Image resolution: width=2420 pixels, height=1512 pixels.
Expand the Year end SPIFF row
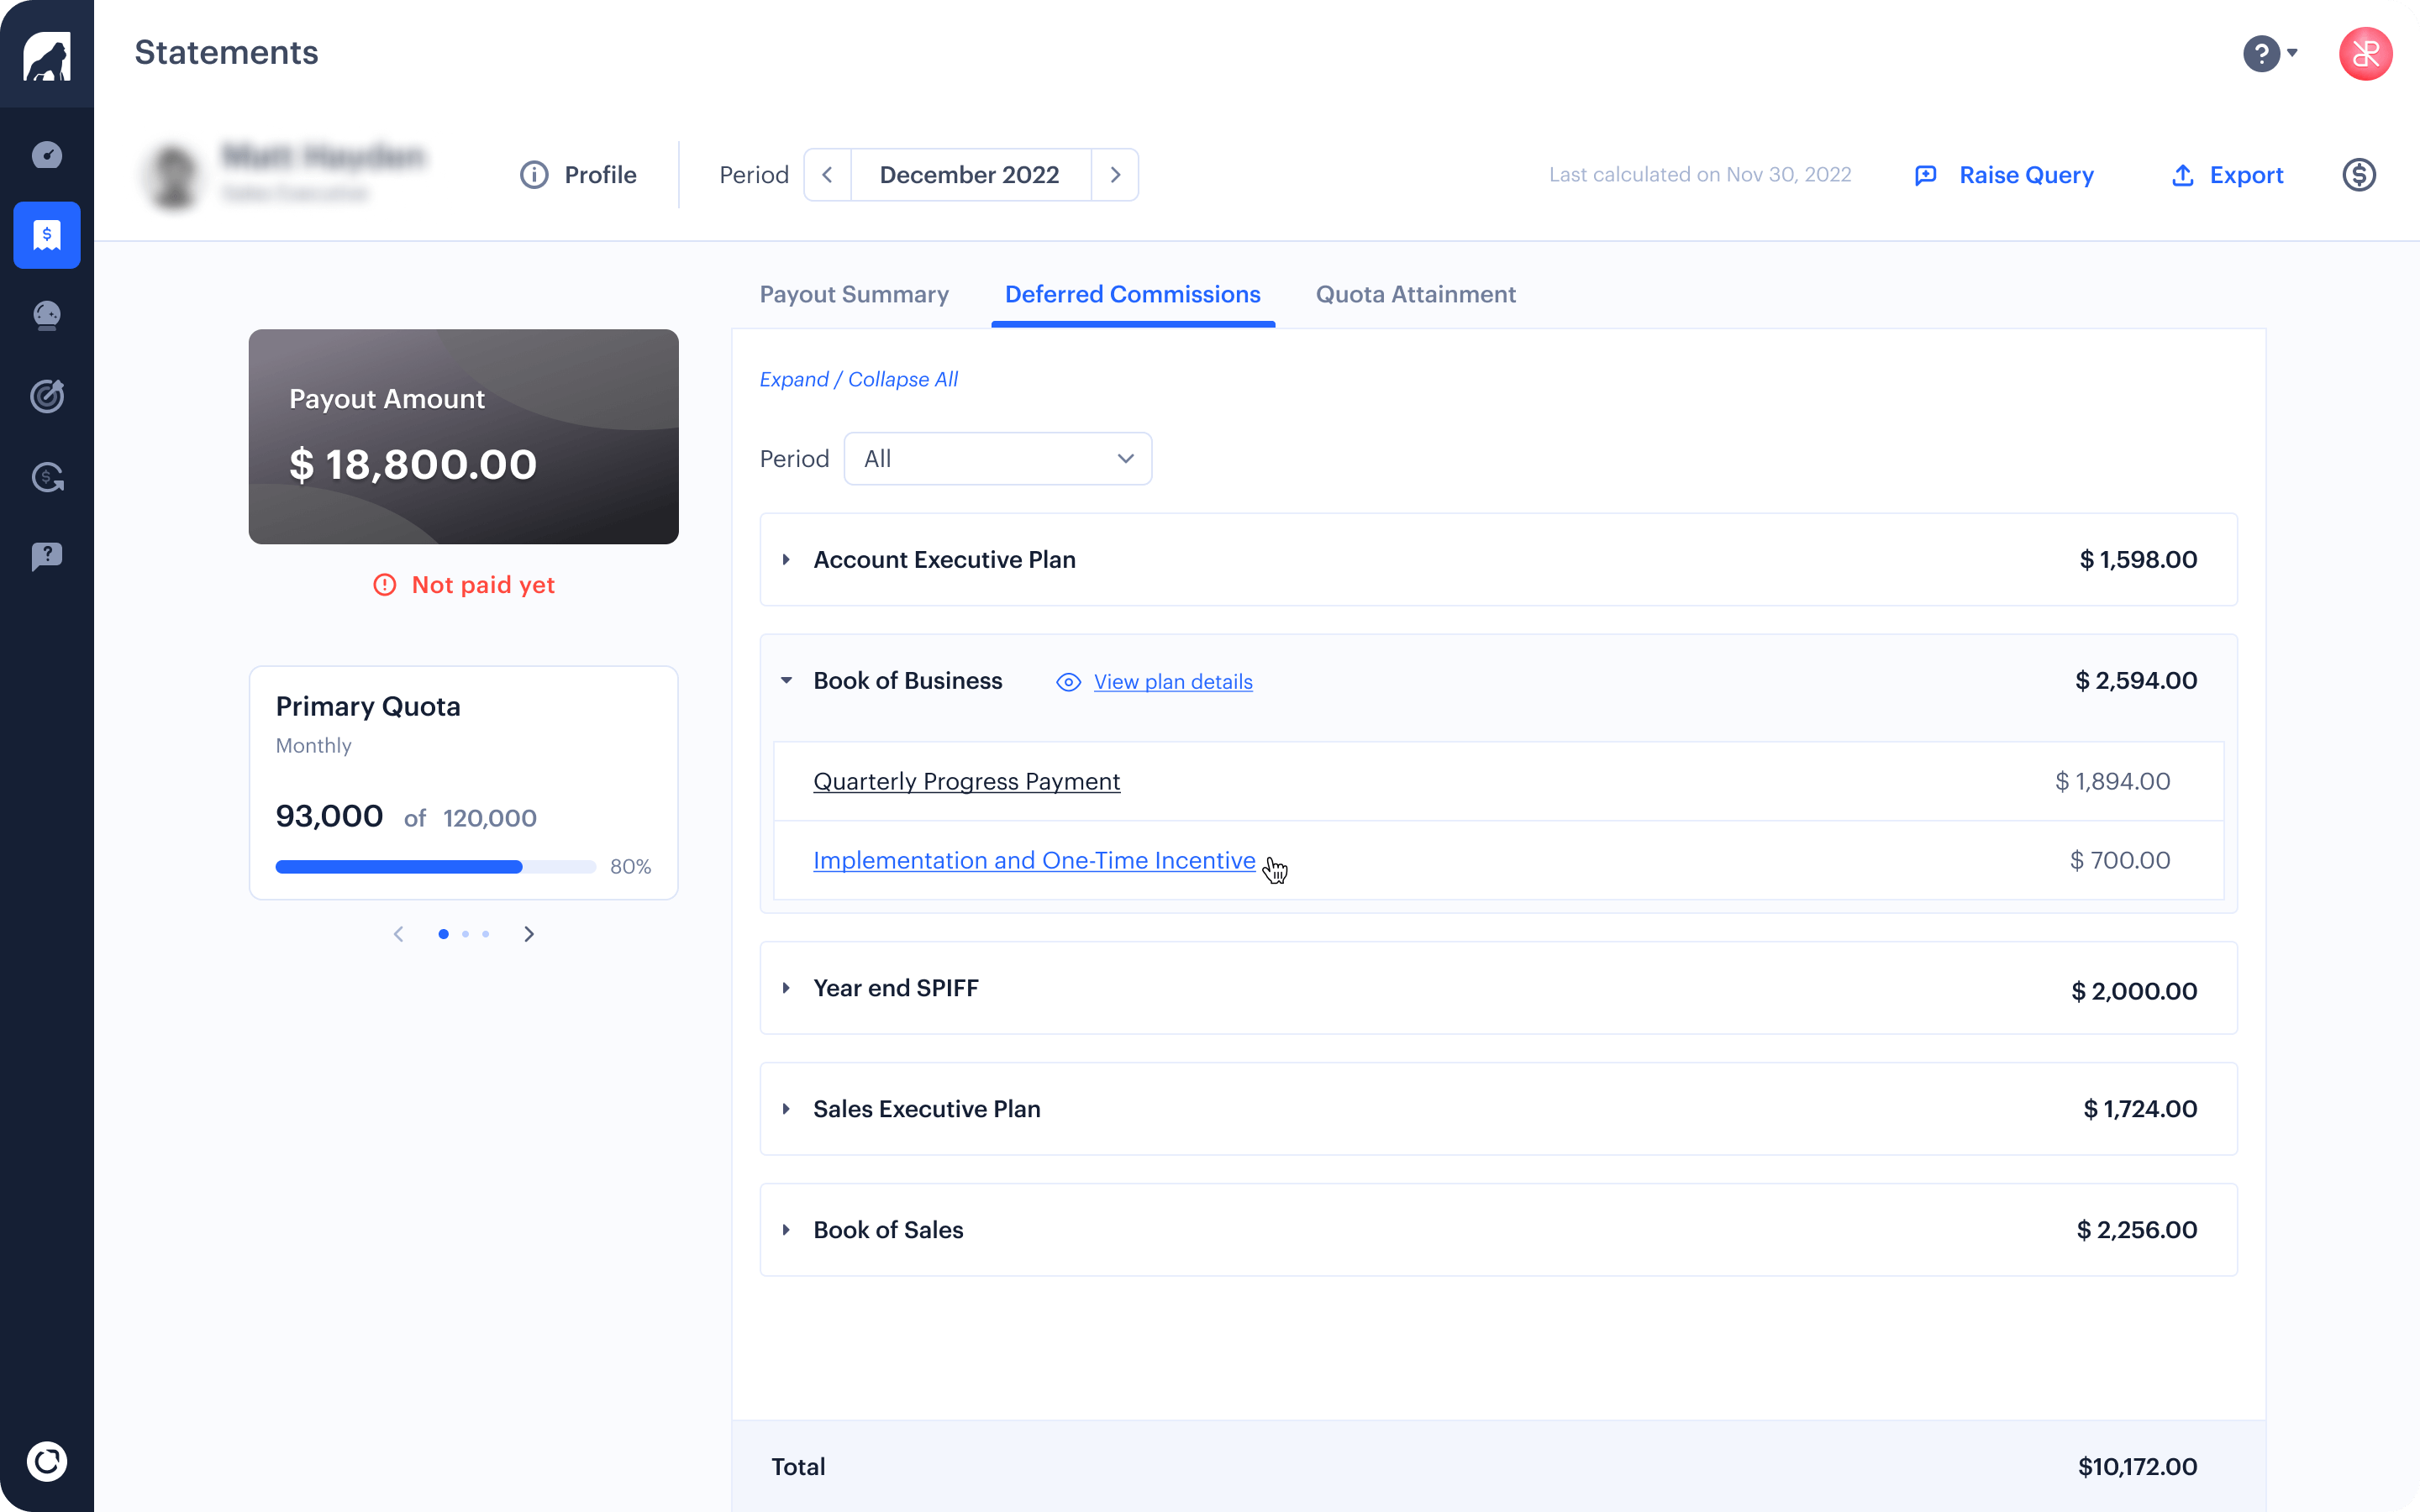click(x=786, y=988)
